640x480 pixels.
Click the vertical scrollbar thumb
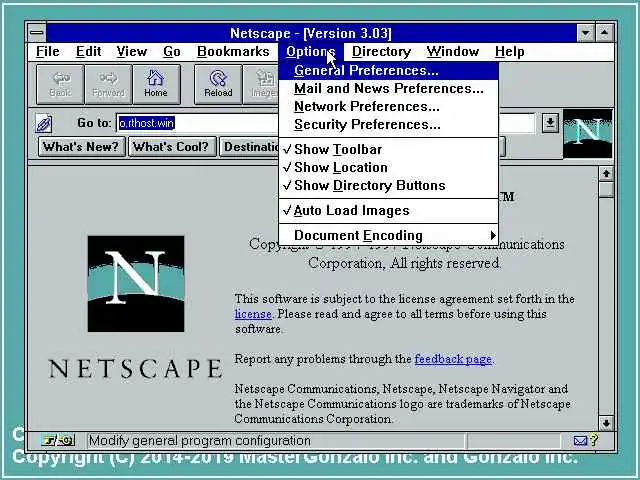(606, 190)
